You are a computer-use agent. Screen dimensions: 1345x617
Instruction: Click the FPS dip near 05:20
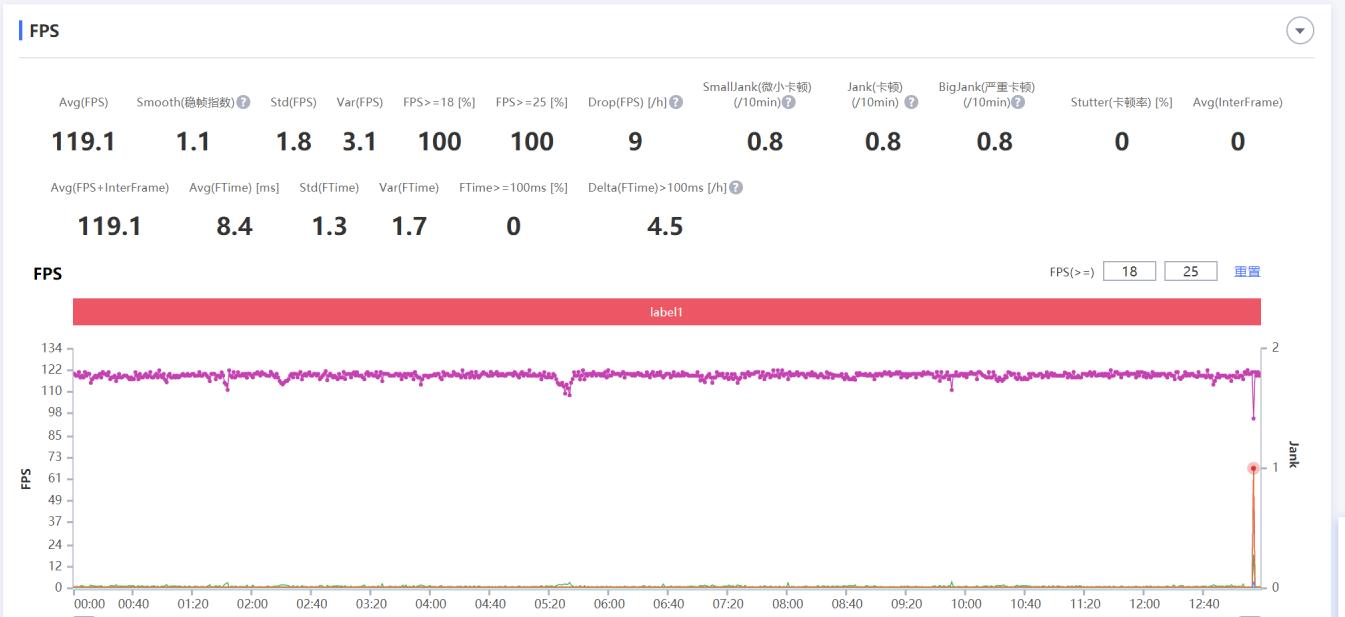click(x=568, y=392)
